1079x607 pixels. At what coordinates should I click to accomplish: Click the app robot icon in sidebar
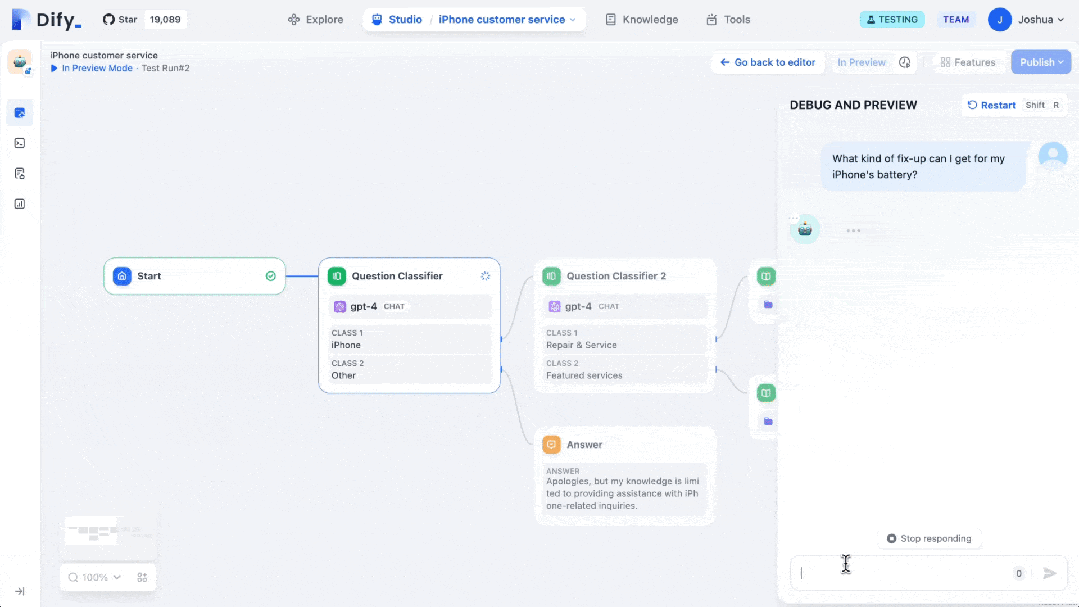(x=19, y=62)
